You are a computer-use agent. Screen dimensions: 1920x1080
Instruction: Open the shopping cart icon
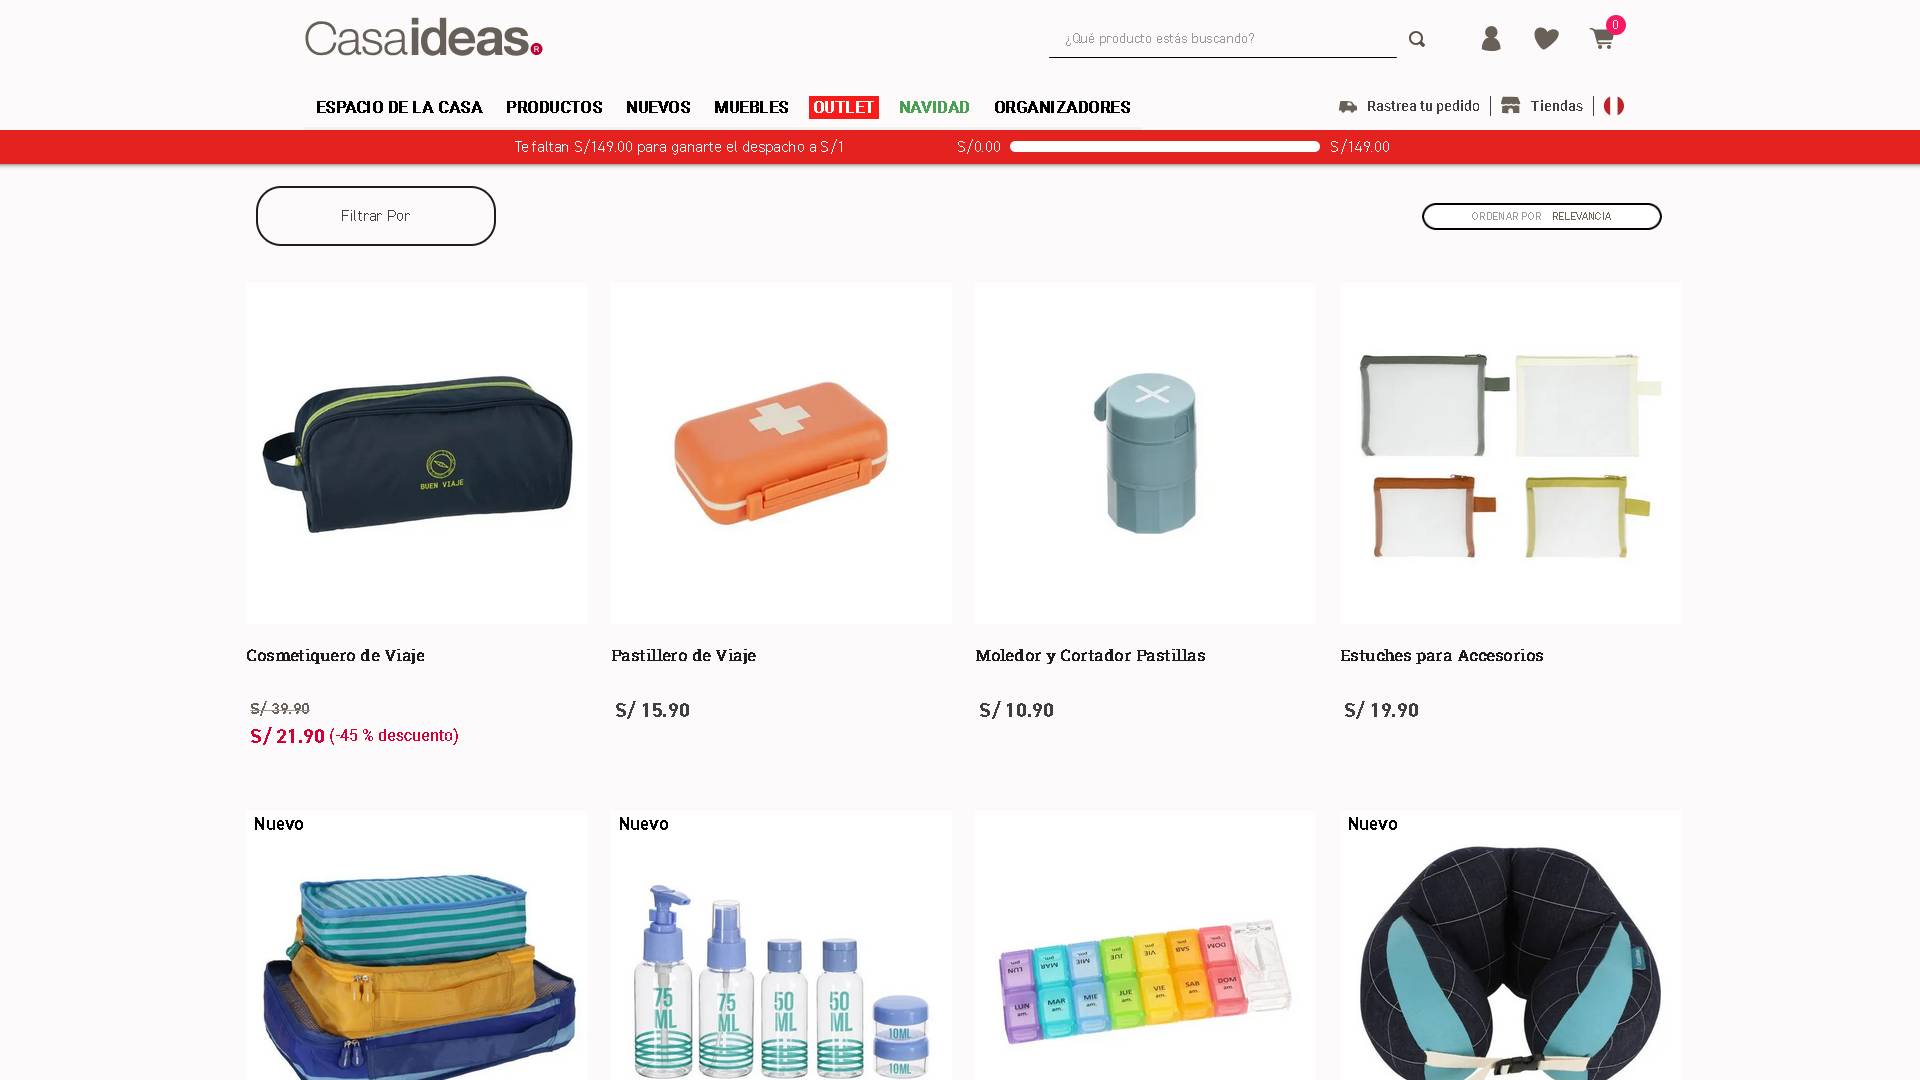1602,39
